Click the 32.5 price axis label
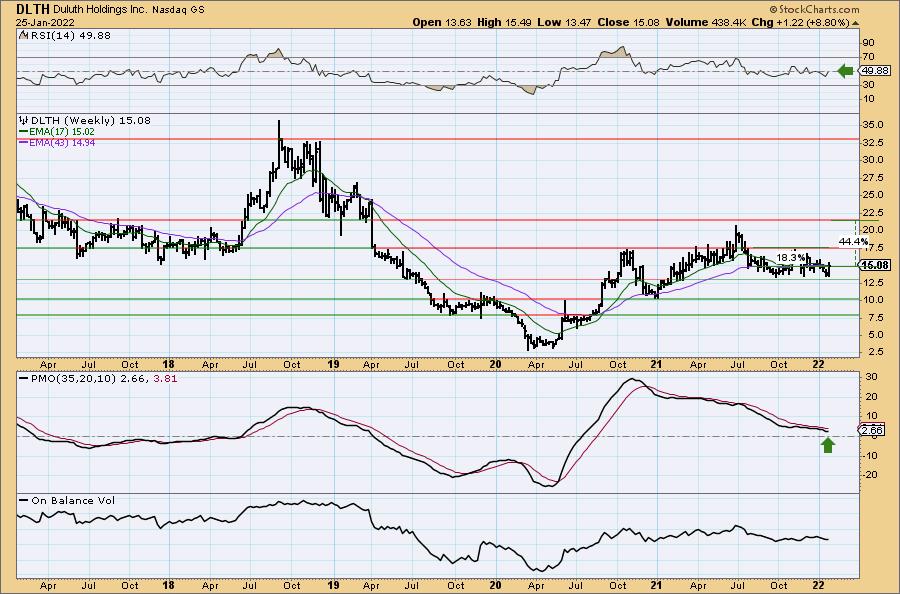 872,142
